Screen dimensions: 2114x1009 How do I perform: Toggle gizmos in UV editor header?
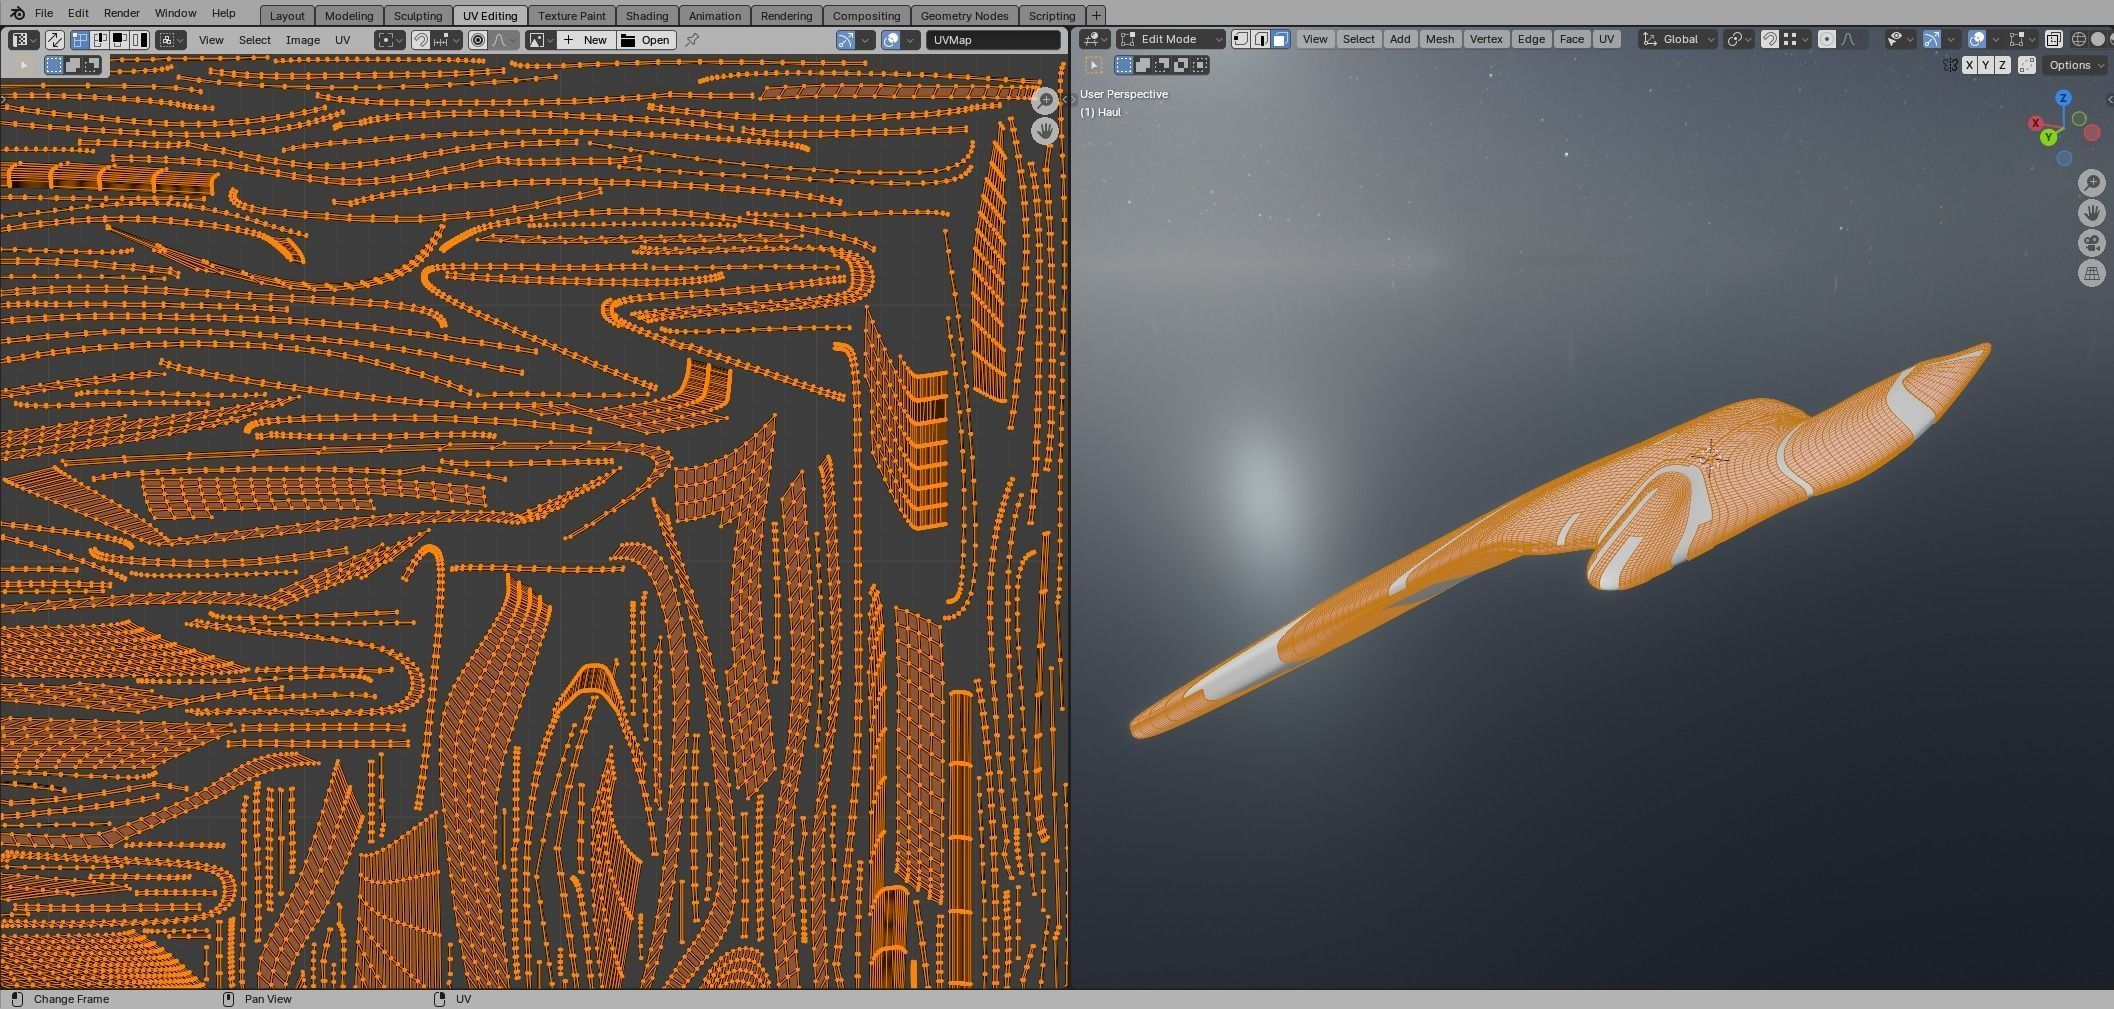pos(846,40)
